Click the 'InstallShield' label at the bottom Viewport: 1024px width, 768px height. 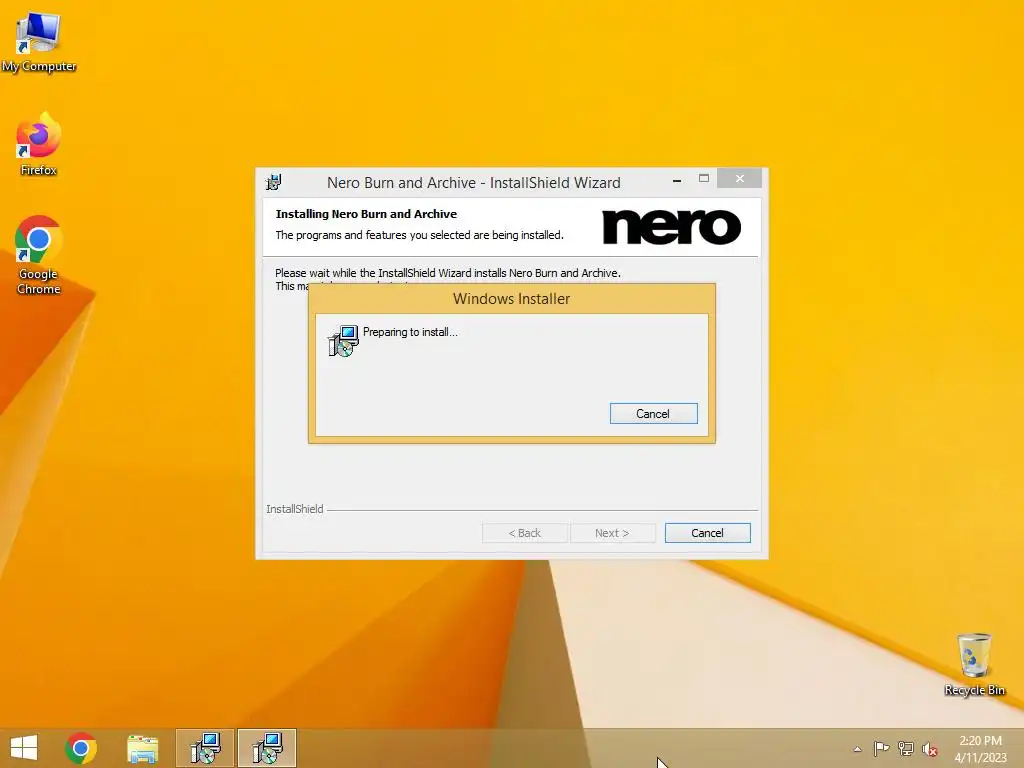coord(295,509)
